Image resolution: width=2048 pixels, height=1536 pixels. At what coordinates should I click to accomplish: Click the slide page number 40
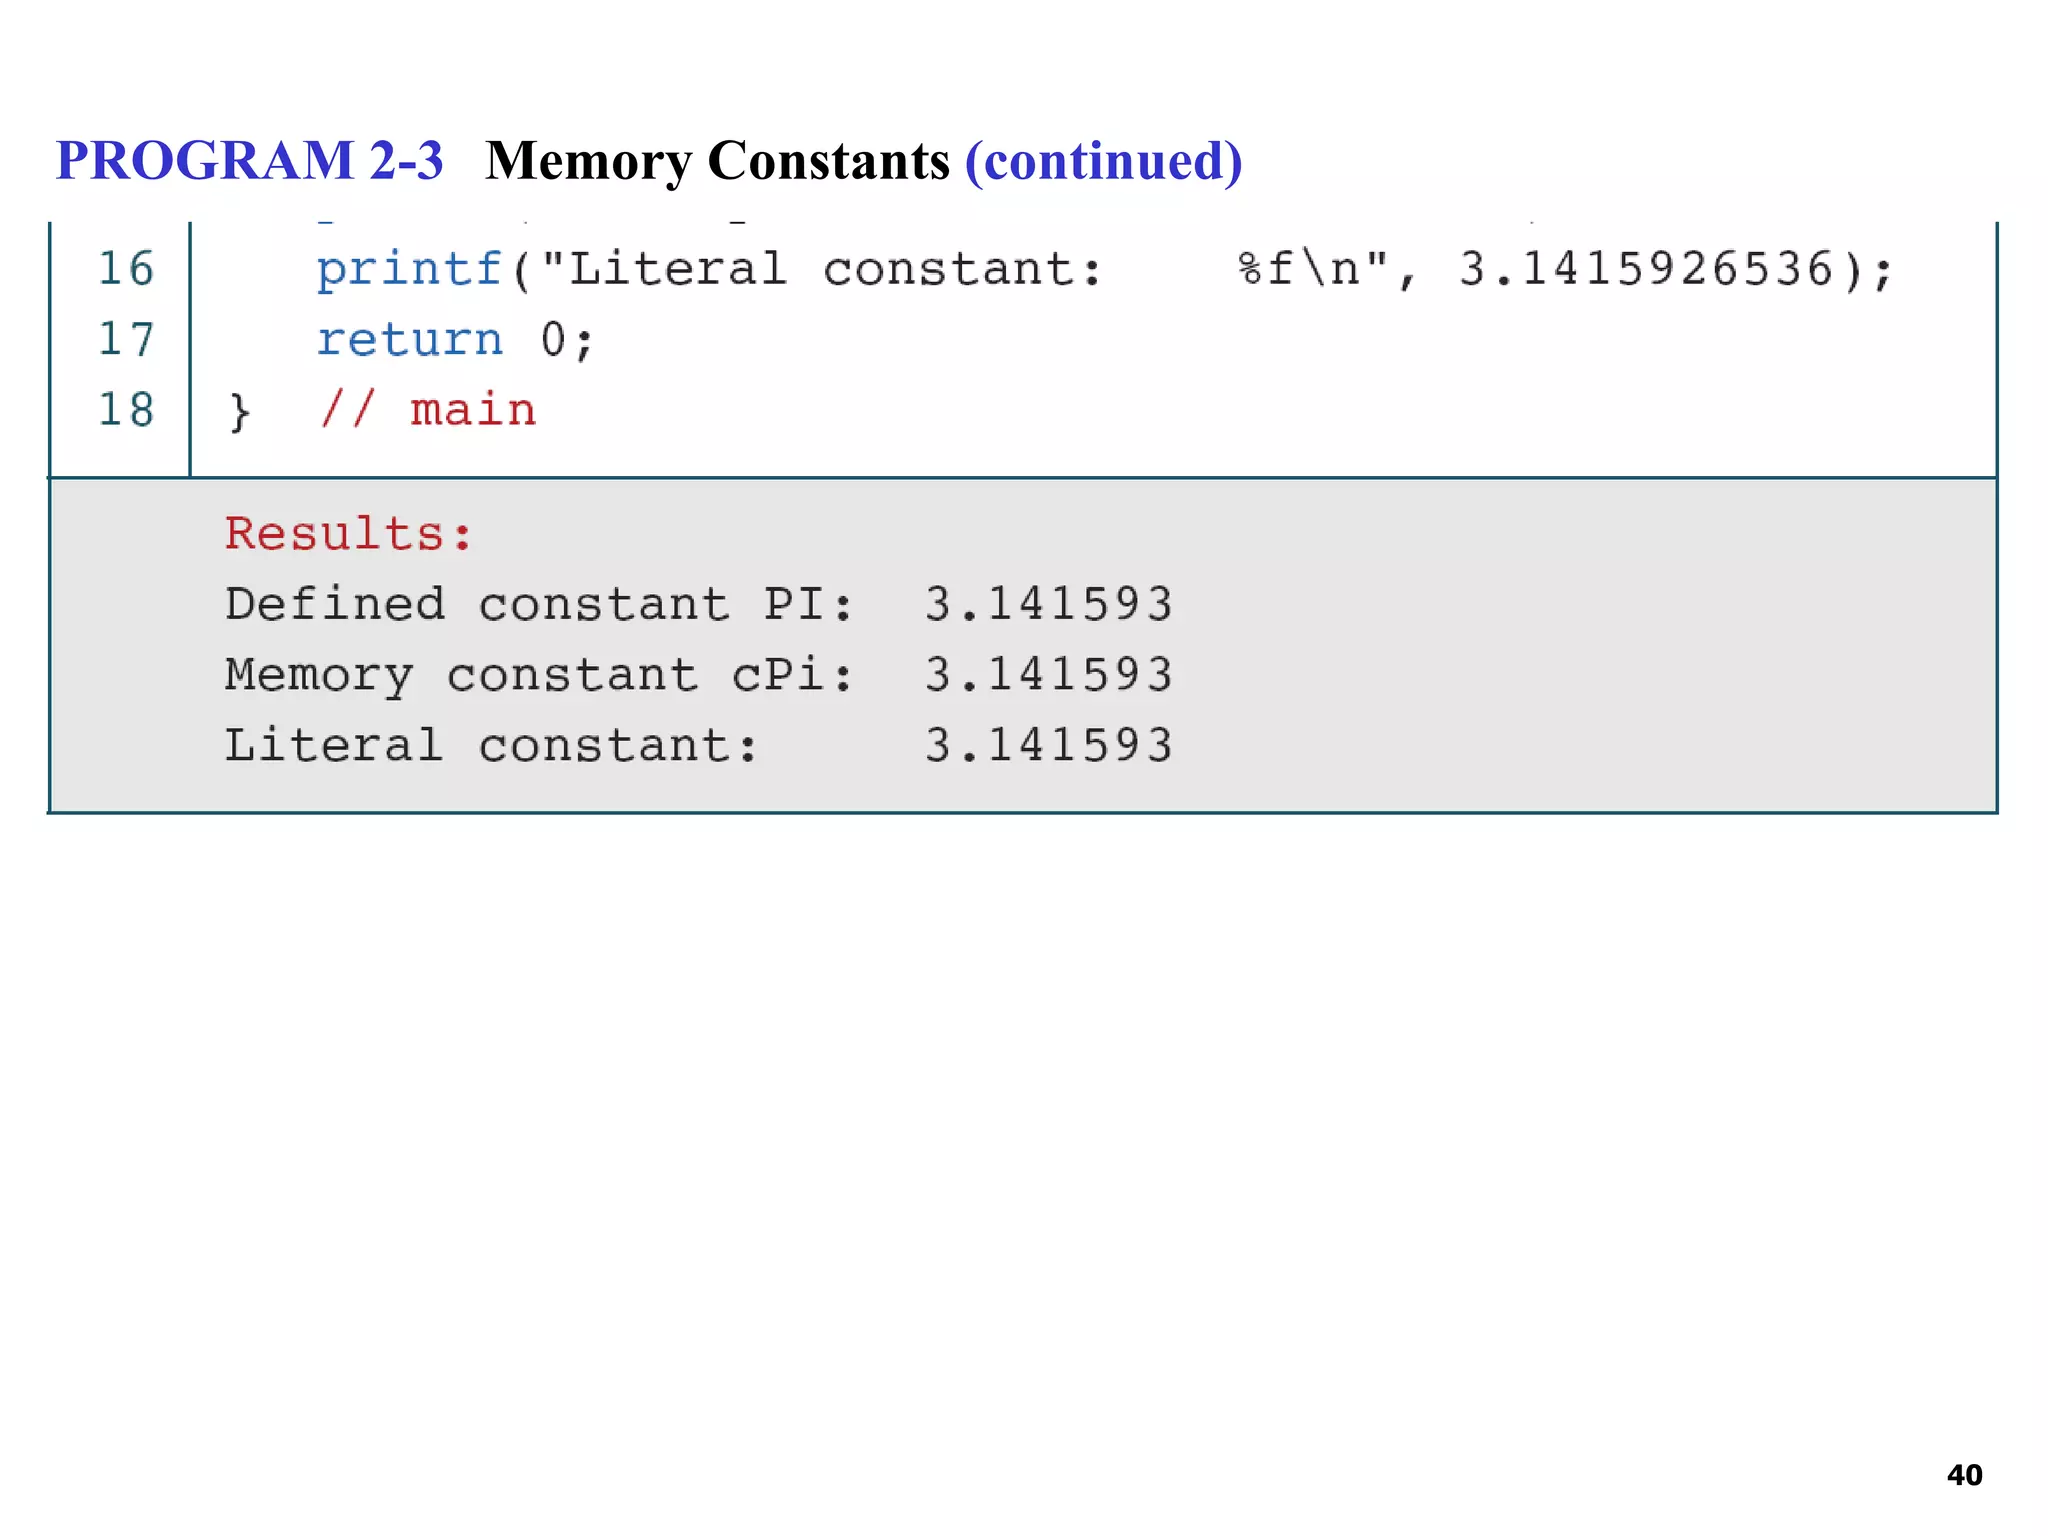[1964, 1475]
